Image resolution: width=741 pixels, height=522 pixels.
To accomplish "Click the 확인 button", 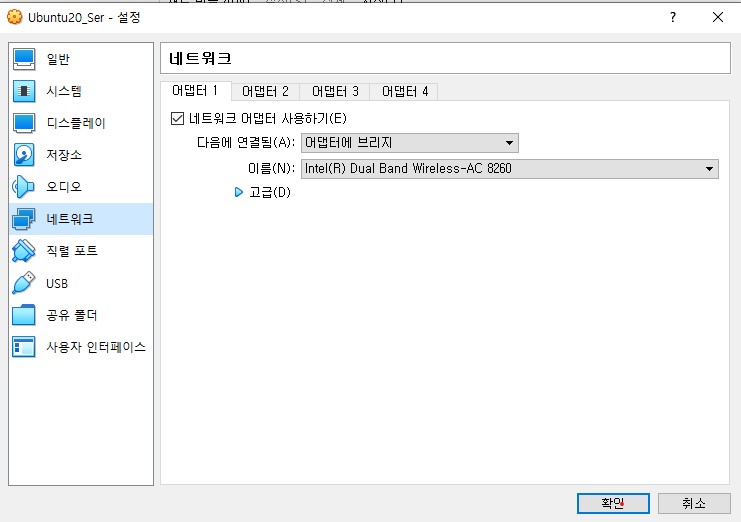I will (613, 504).
